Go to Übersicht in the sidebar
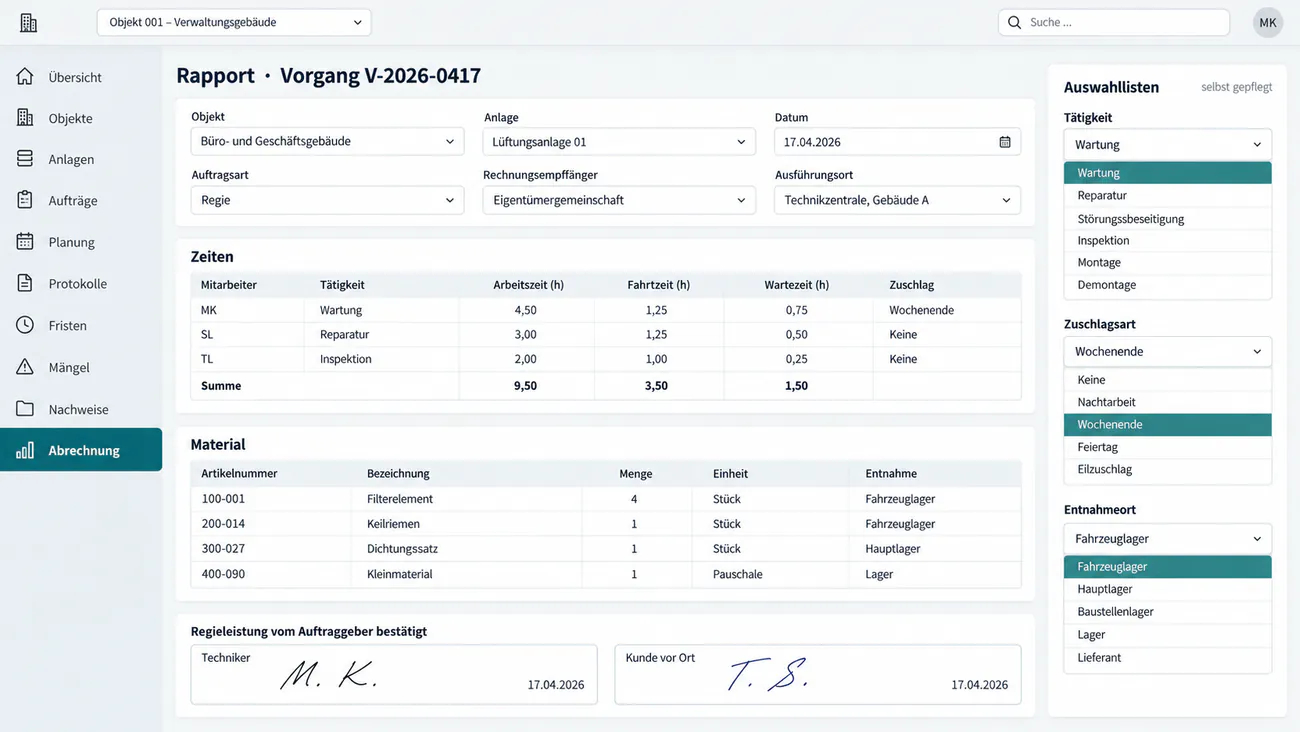 coord(81,77)
